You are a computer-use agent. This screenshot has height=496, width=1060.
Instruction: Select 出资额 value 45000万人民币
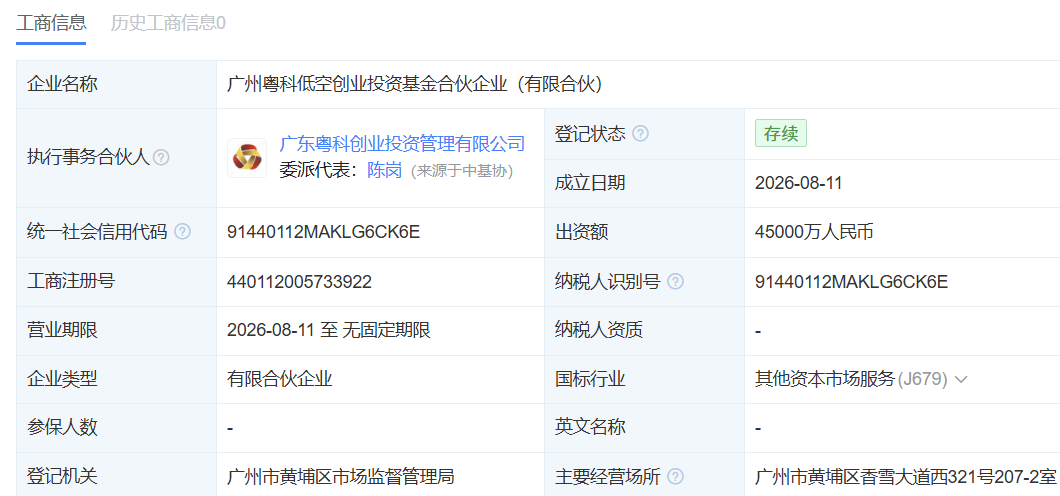click(x=815, y=232)
